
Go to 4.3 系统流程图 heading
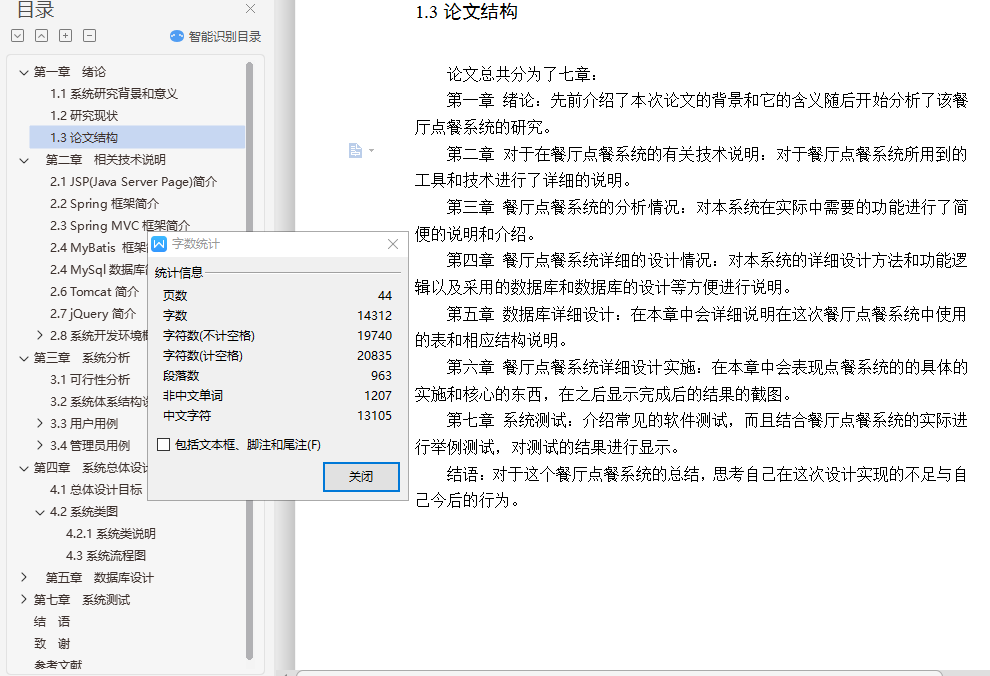pos(105,556)
